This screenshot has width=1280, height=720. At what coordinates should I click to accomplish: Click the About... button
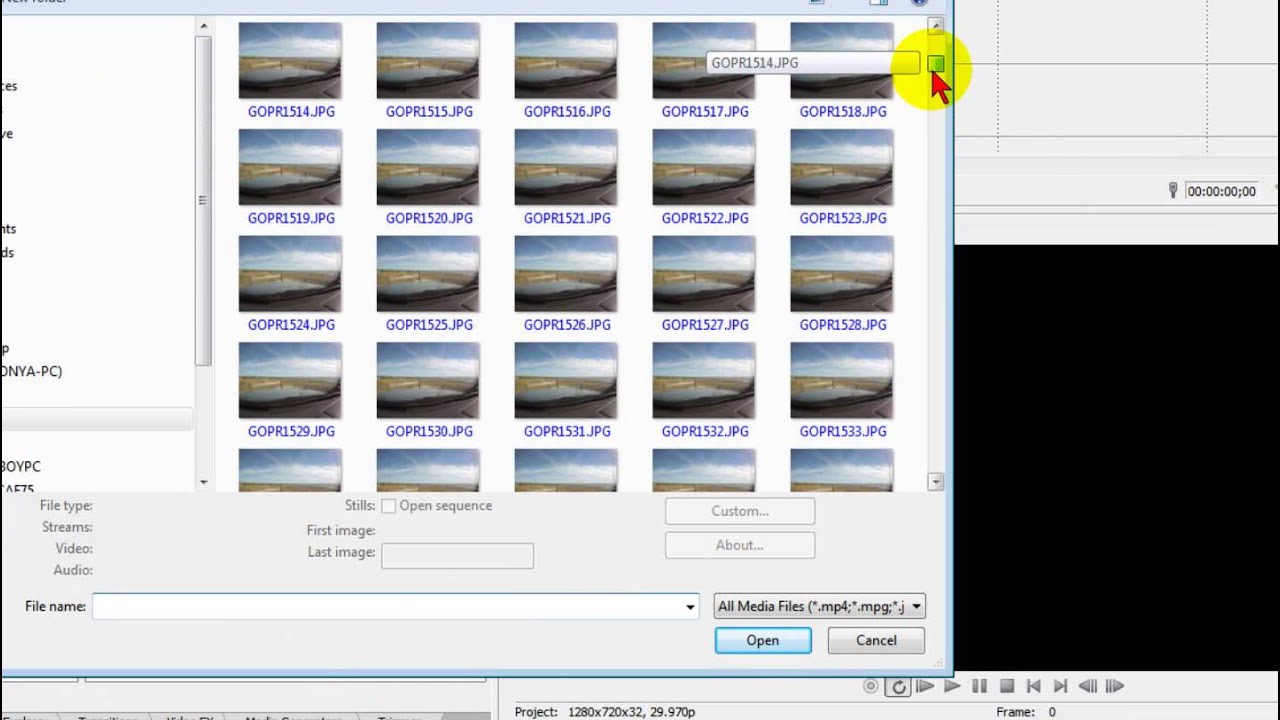740,545
